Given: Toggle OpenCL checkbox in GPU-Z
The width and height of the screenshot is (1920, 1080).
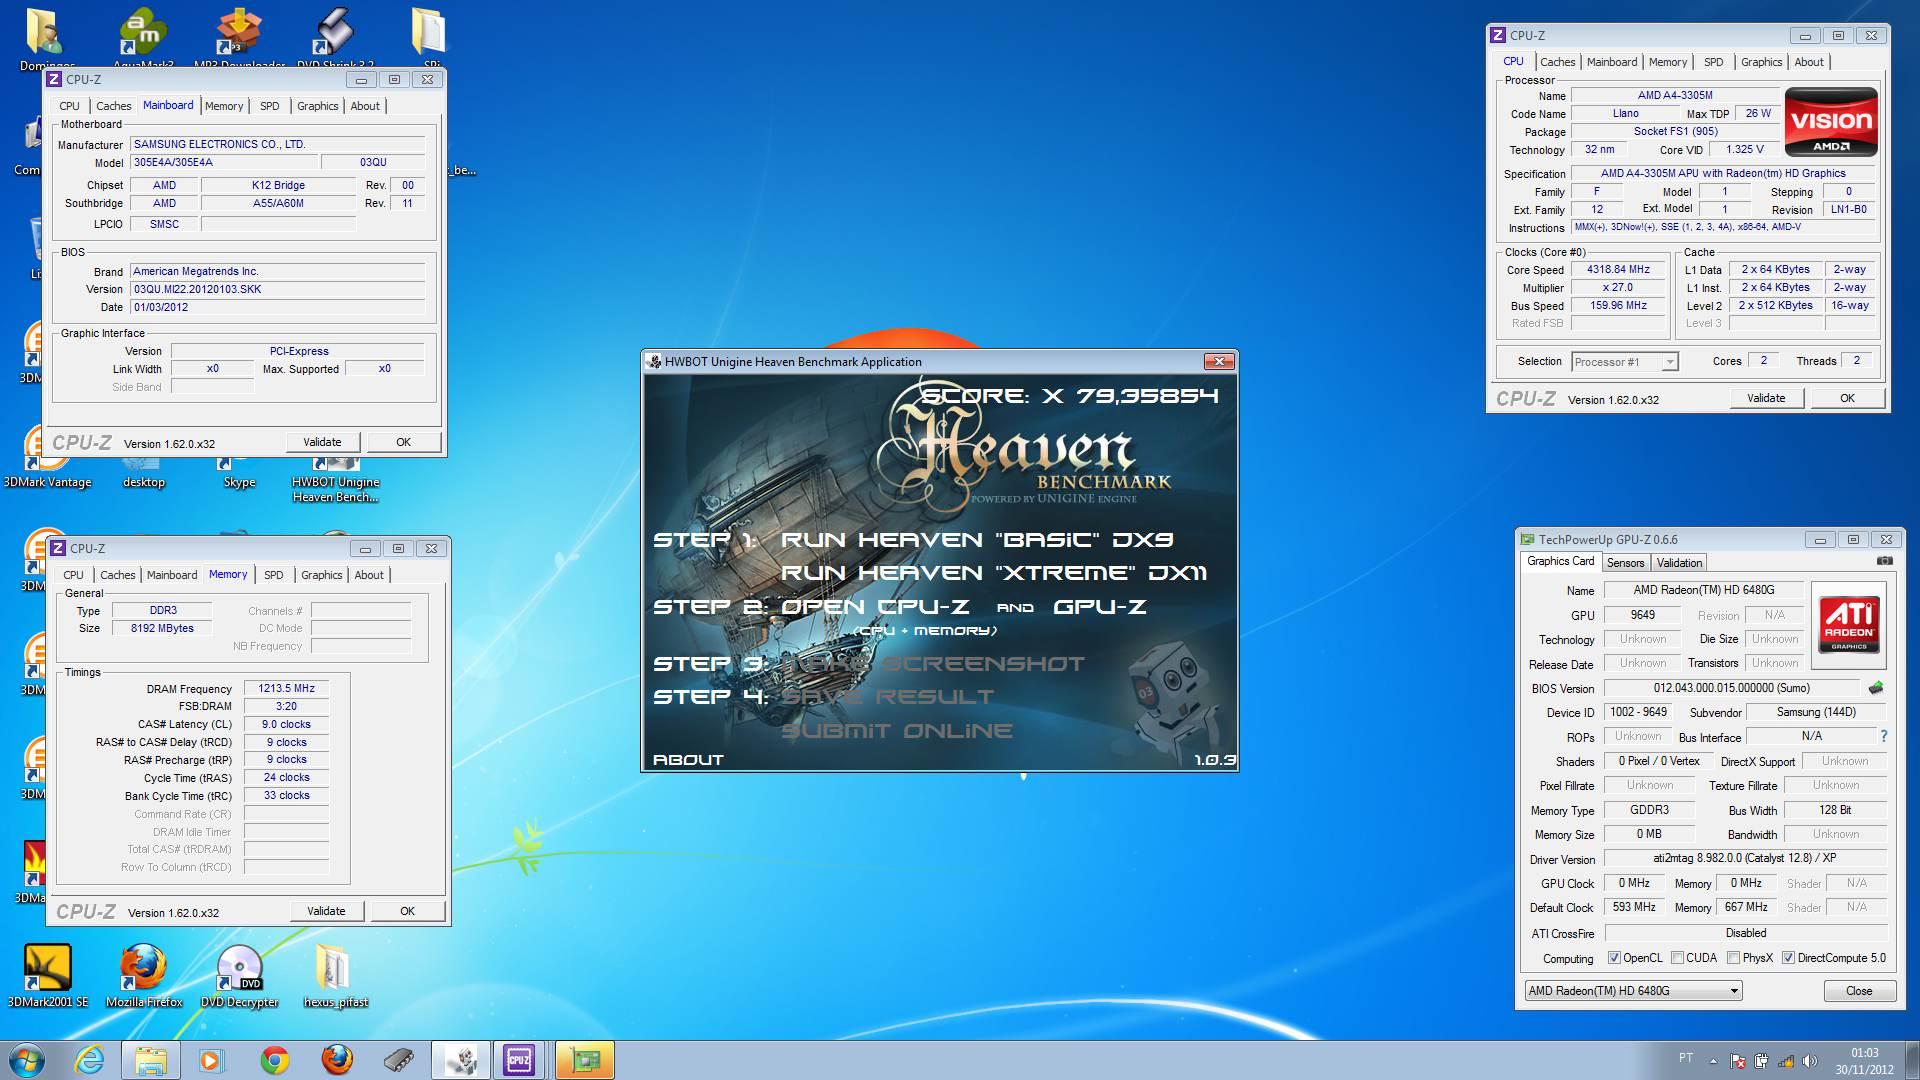Looking at the screenshot, I should (x=1614, y=958).
